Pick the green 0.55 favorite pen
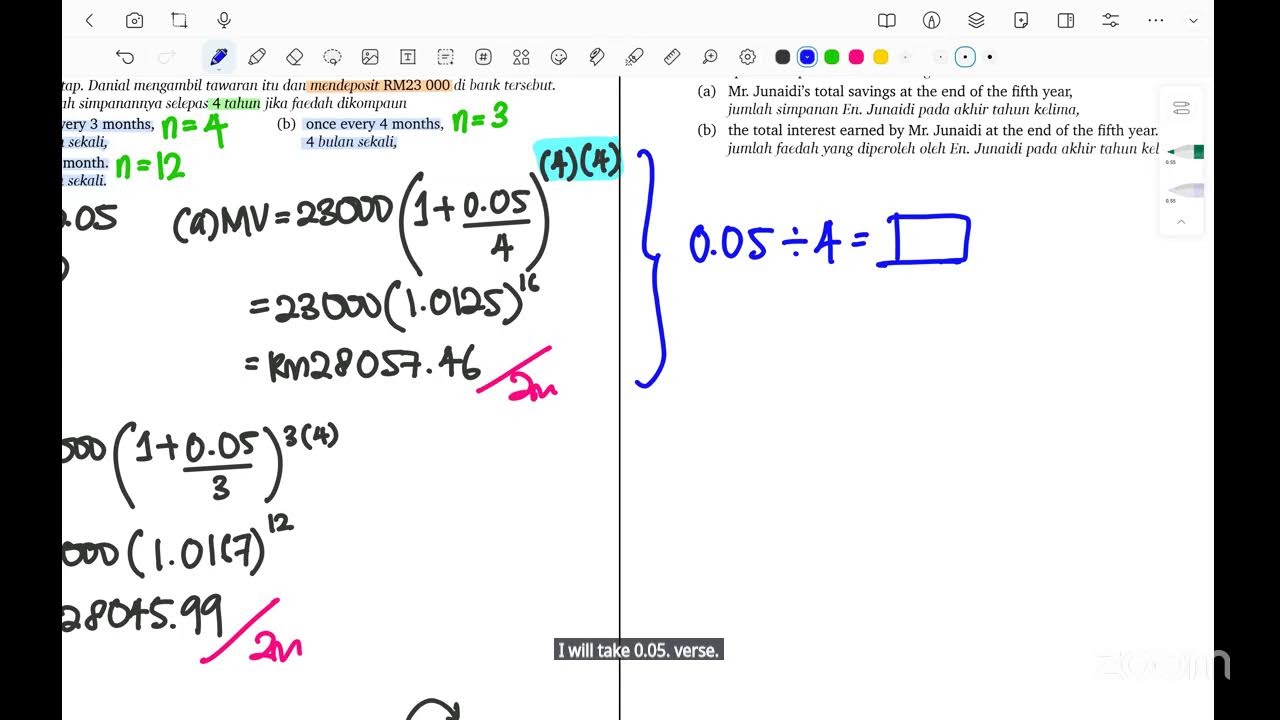1280x720 pixels. click(x=1185, y=153)
